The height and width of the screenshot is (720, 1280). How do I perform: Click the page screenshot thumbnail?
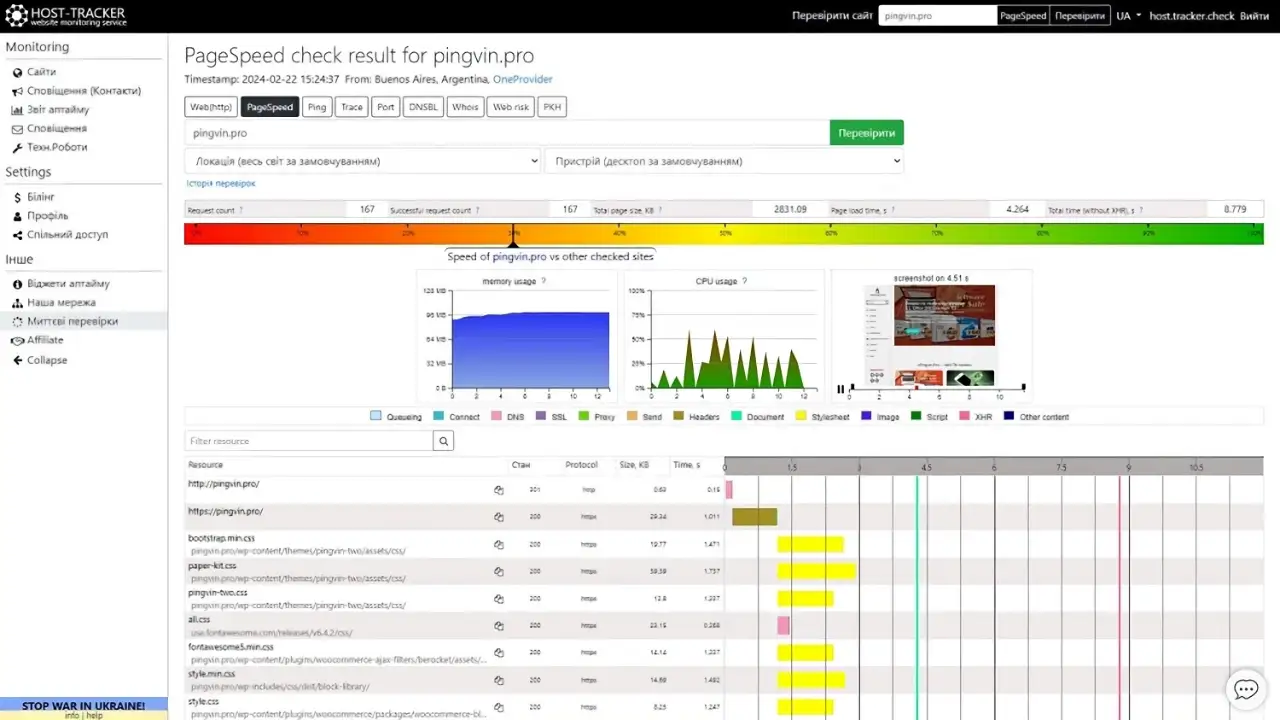[929, 334]
